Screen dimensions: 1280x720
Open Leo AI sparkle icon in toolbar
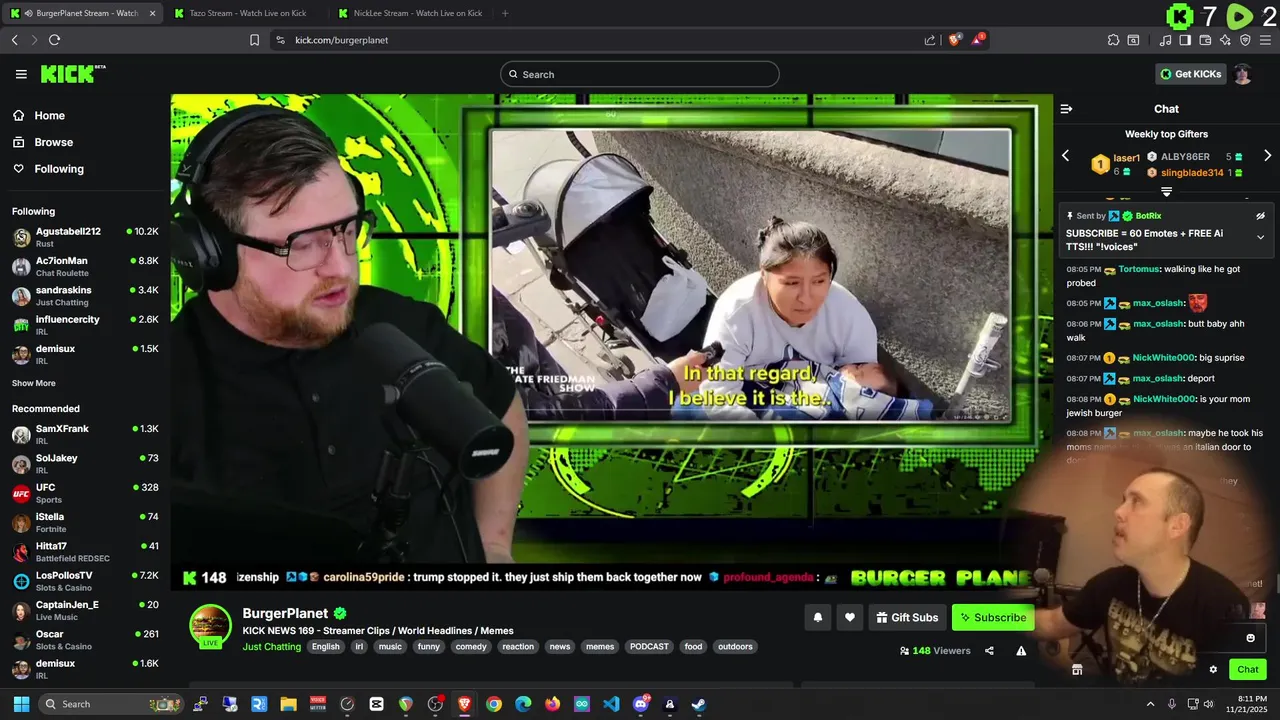coord(1225,40)
